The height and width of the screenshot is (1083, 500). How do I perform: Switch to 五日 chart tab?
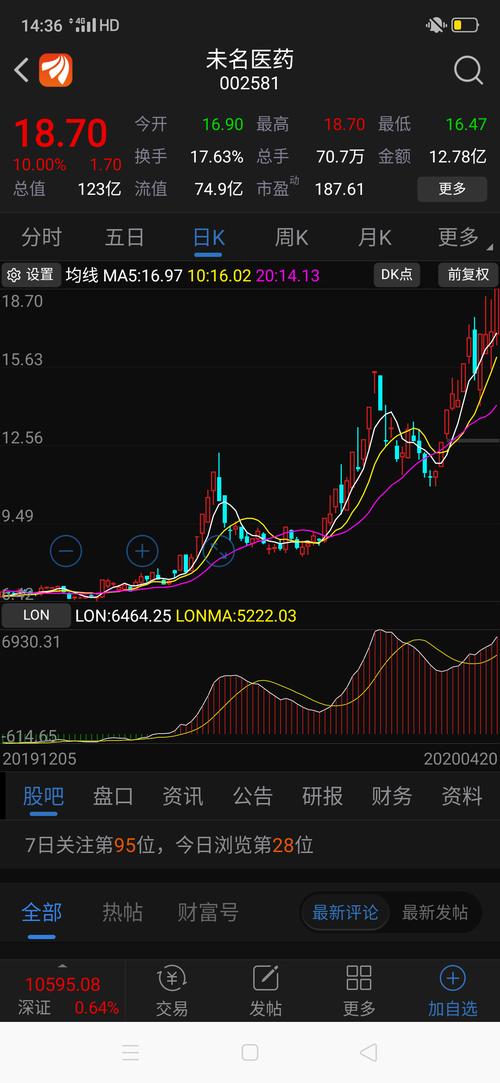click(124, 238)
